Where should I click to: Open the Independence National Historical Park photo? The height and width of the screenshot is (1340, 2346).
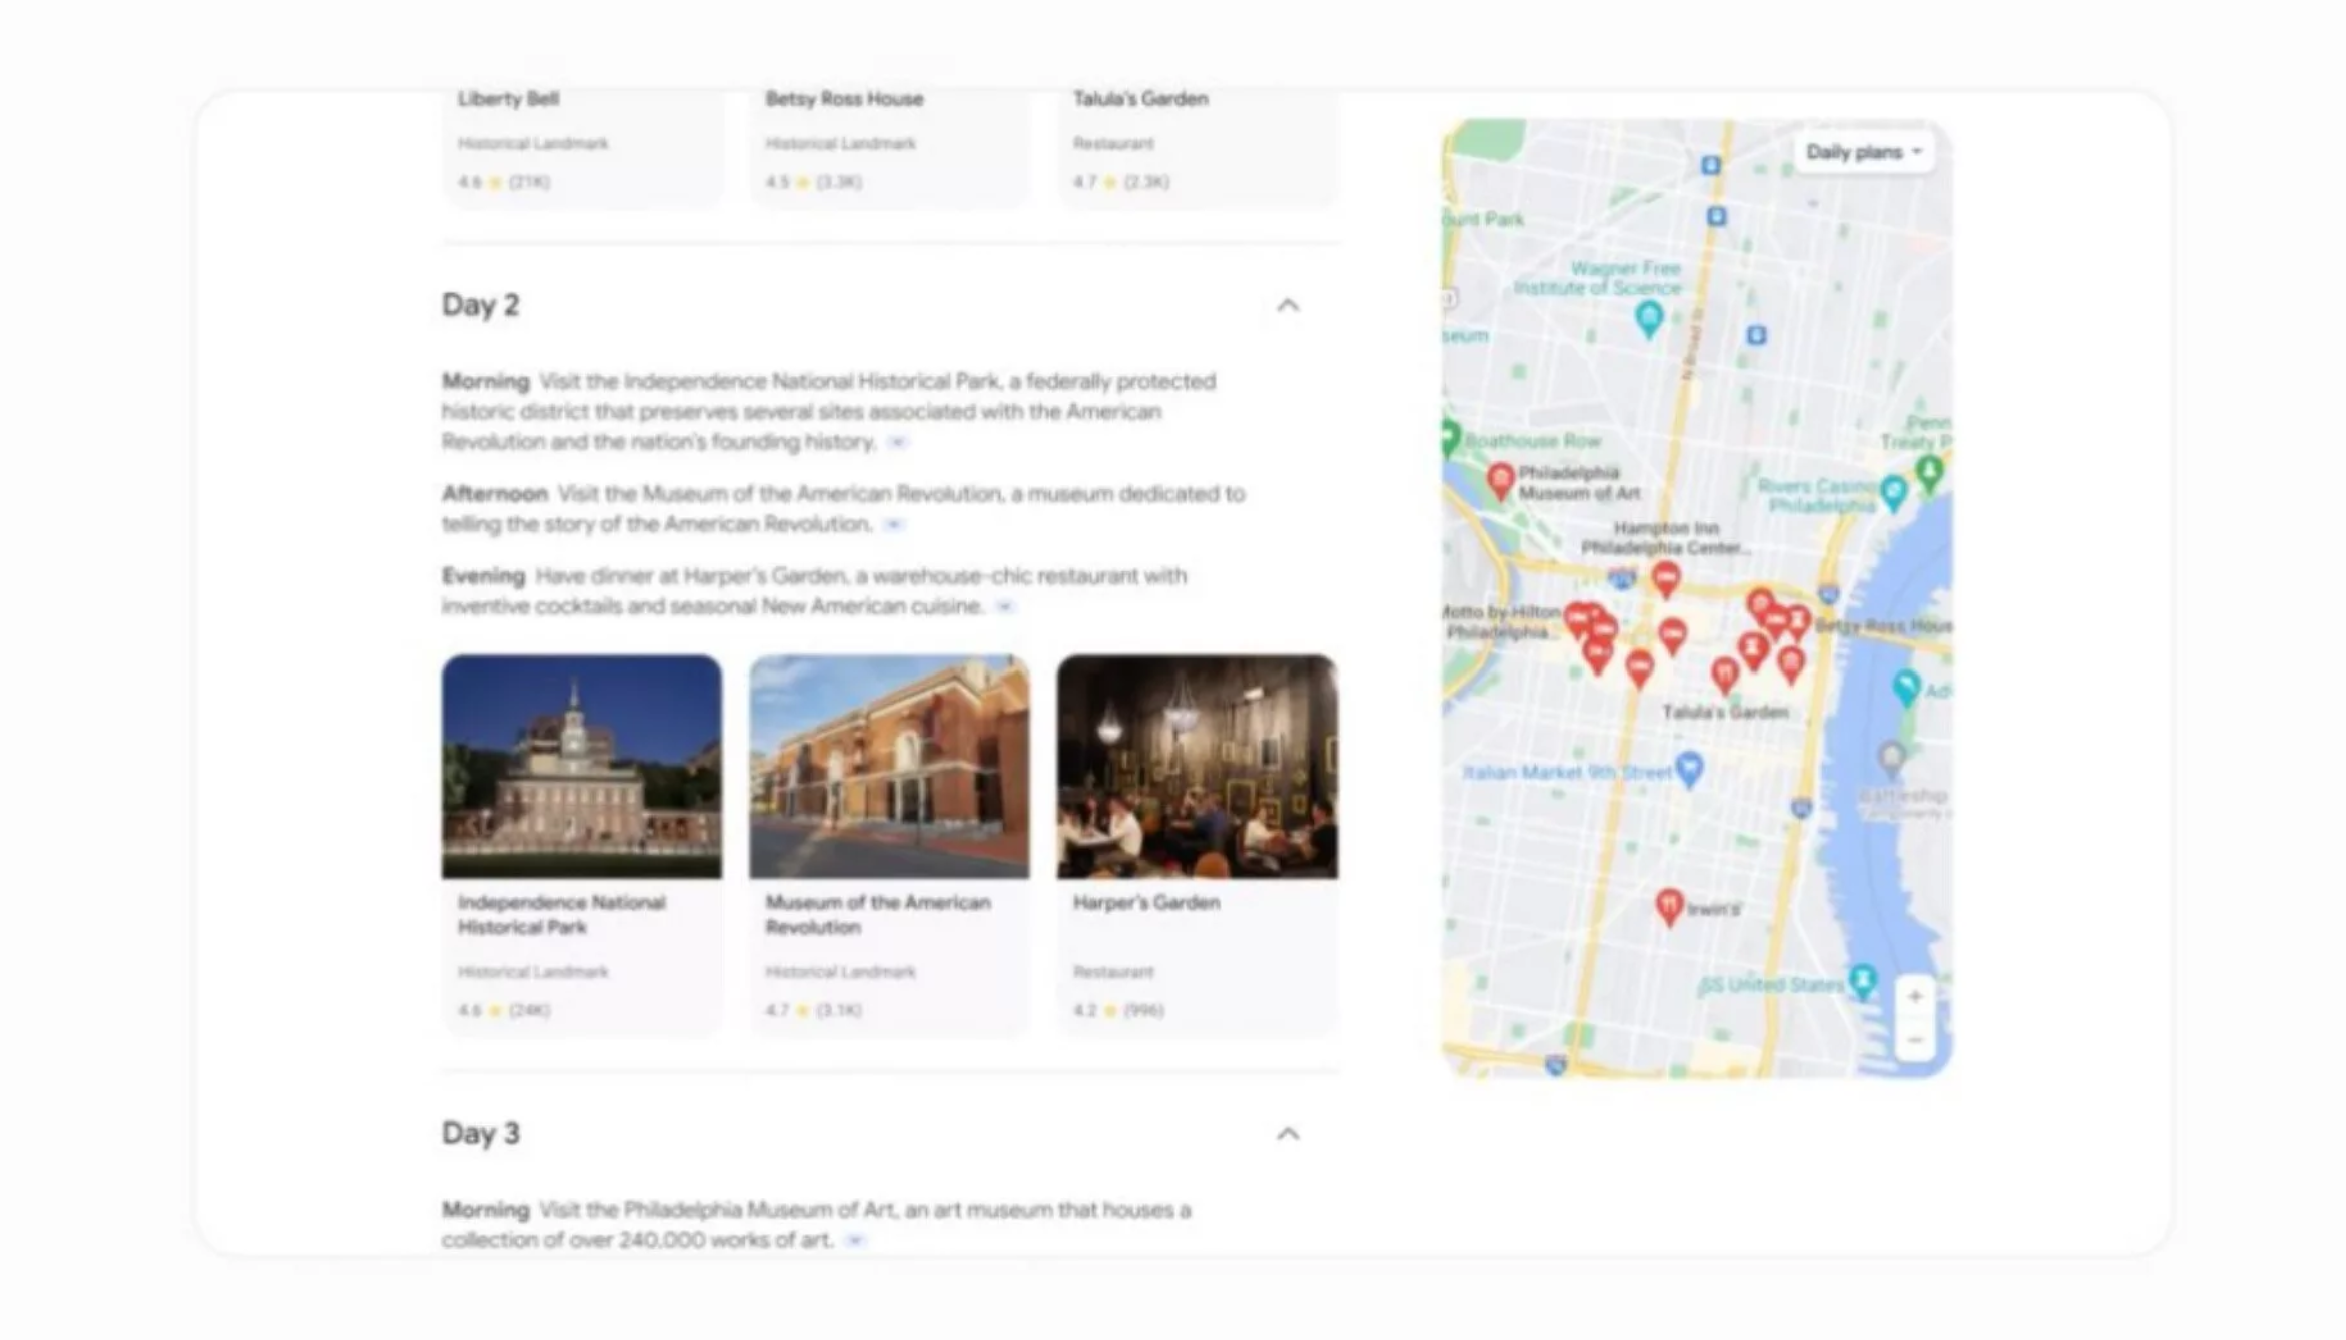(x=581, y=766)
